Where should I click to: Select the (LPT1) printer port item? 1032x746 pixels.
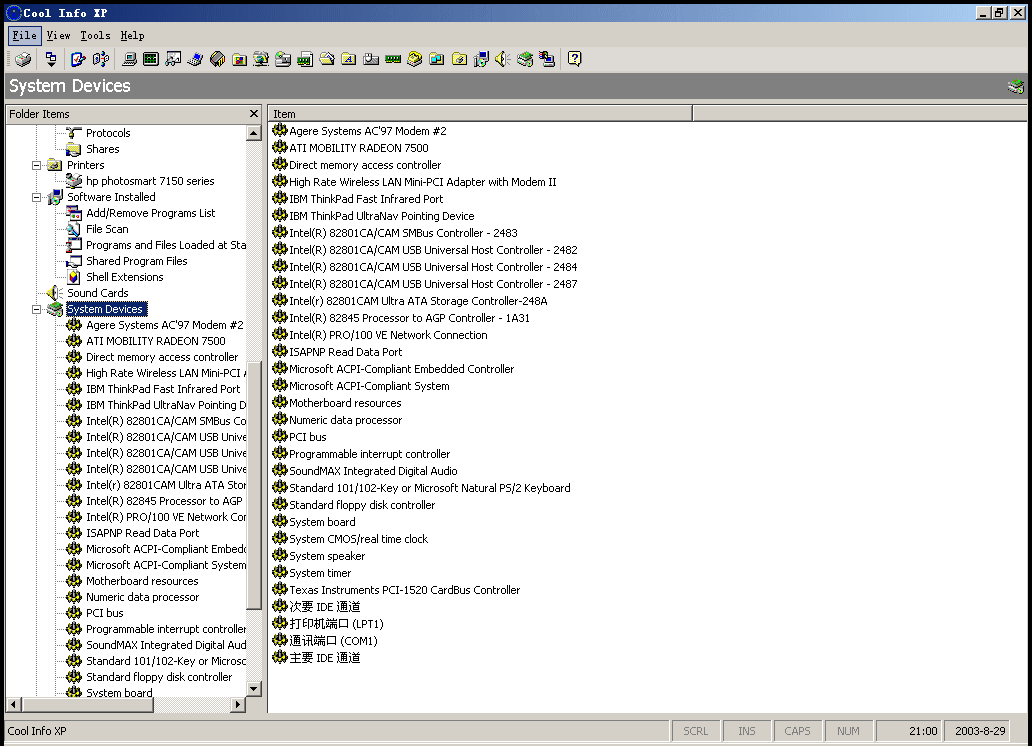(x=336, y=624)
